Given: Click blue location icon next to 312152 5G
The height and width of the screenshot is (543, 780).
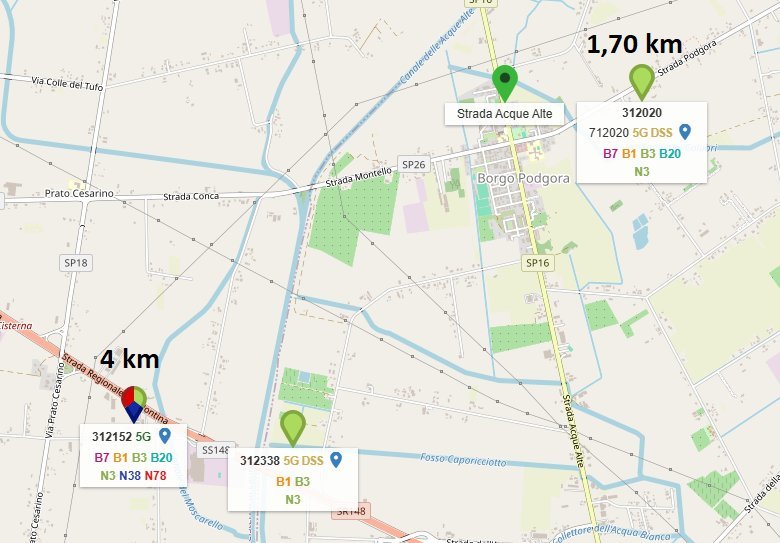Looking at the screenshot, I should click(x=165, y=436).
